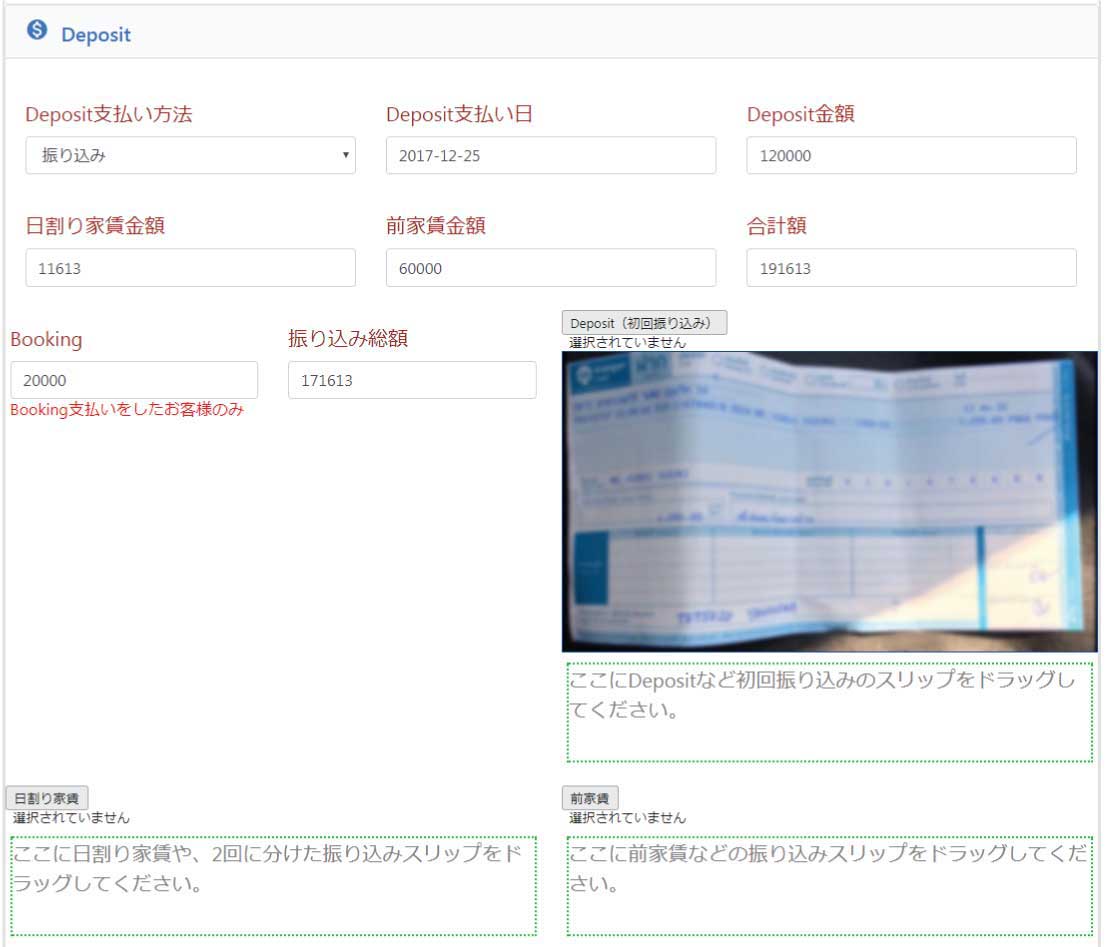Click the 日割り家賃 slip drop area
Screen dimensions: 1106x947
273,886
